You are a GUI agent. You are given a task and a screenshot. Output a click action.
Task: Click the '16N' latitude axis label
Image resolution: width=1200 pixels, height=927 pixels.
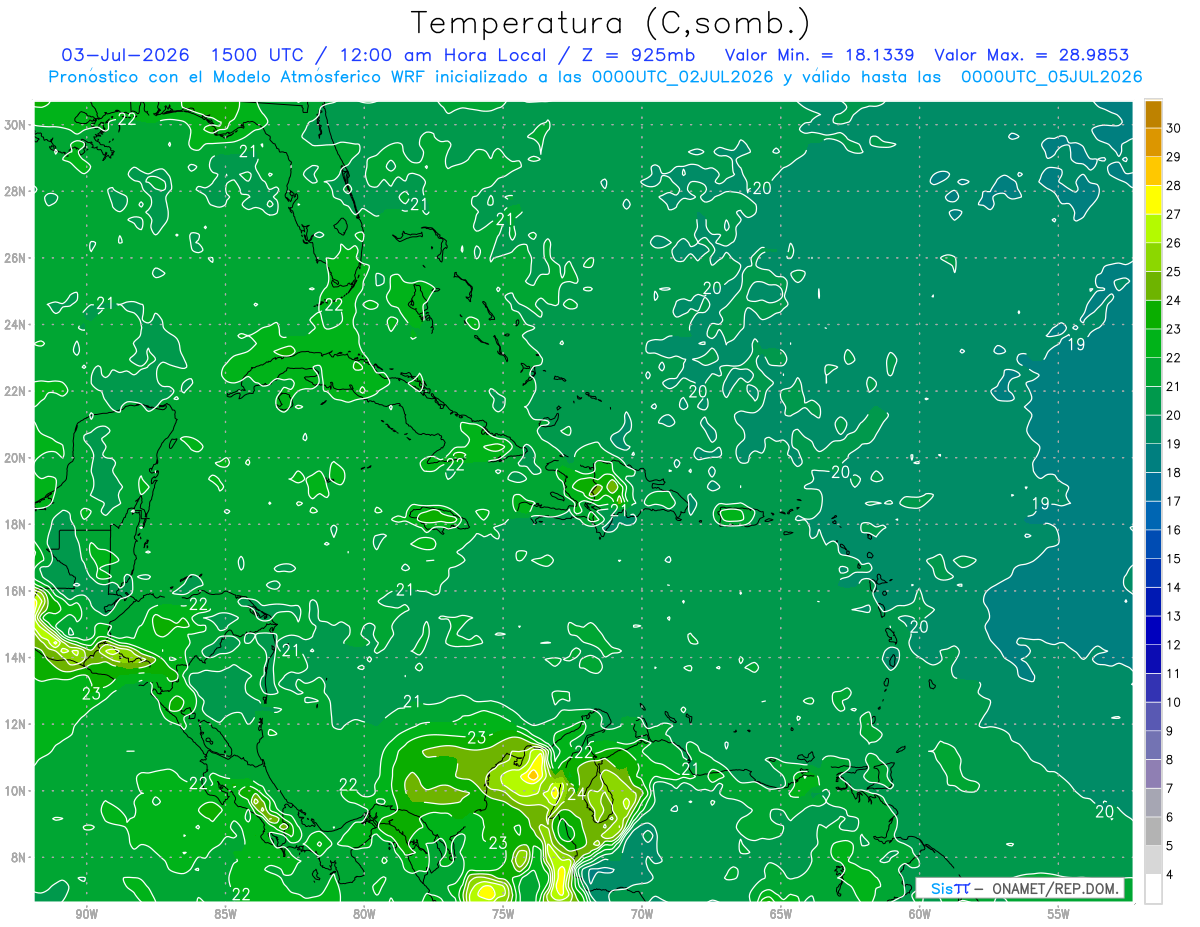click(x=15, y=591)
